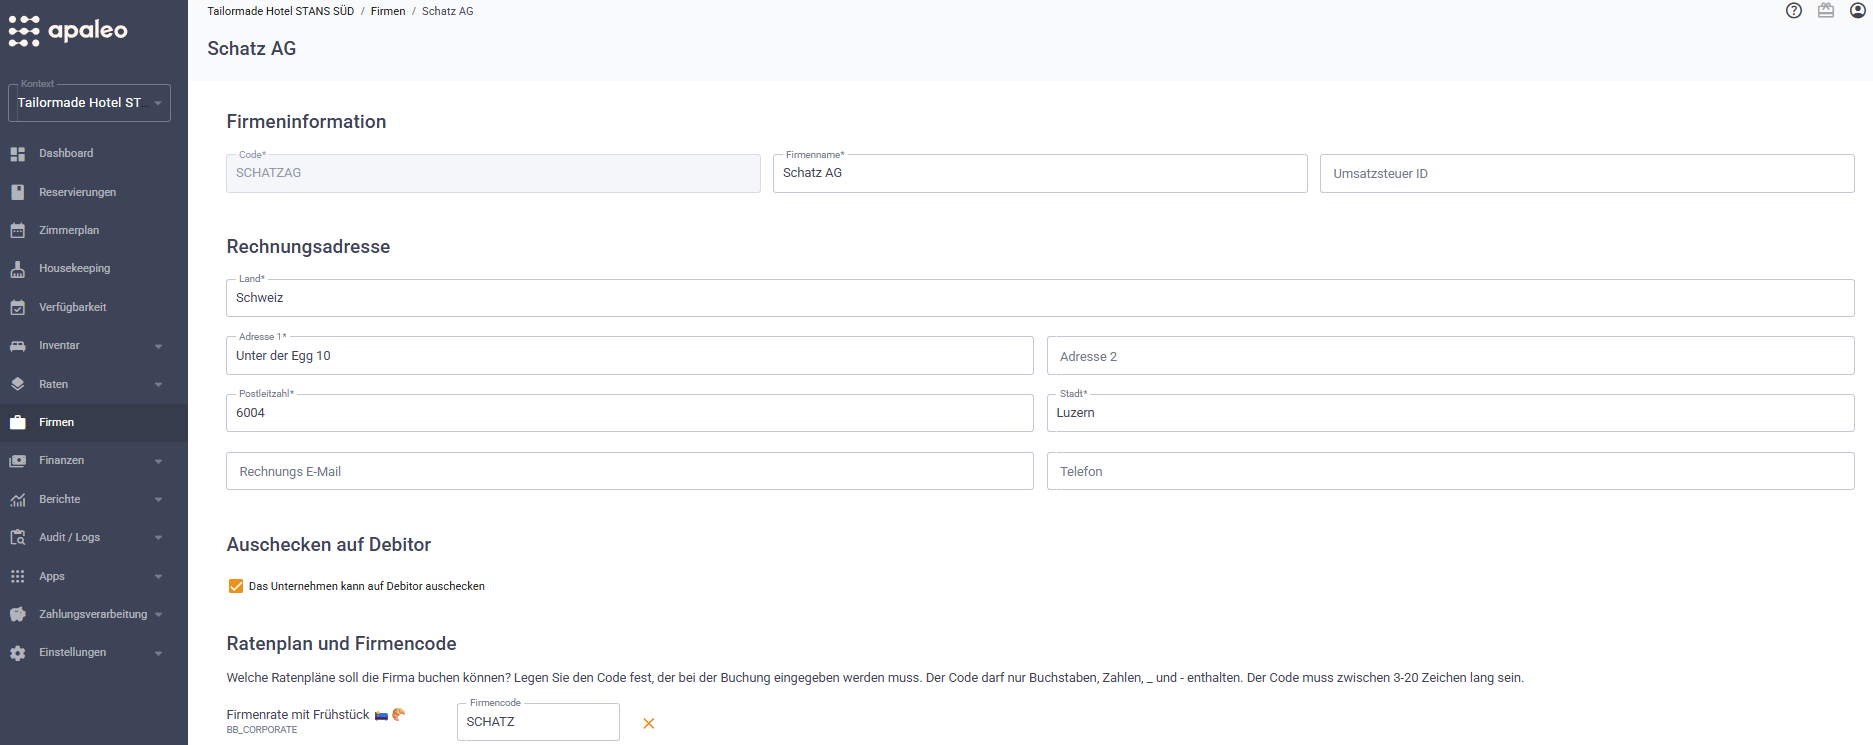Screen dimensions: 1873x745
Task: Click the Apps grid icon
Action: 18,576
